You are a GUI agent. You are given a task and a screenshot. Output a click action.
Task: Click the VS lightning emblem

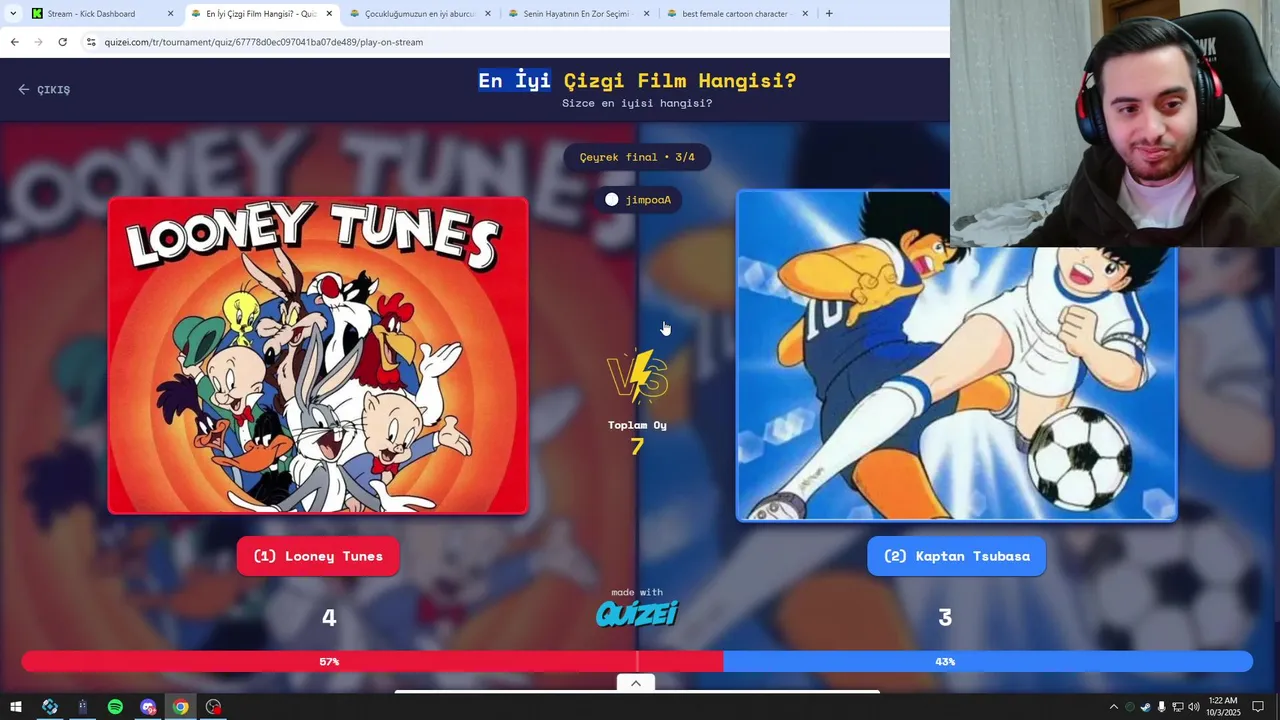637,376
